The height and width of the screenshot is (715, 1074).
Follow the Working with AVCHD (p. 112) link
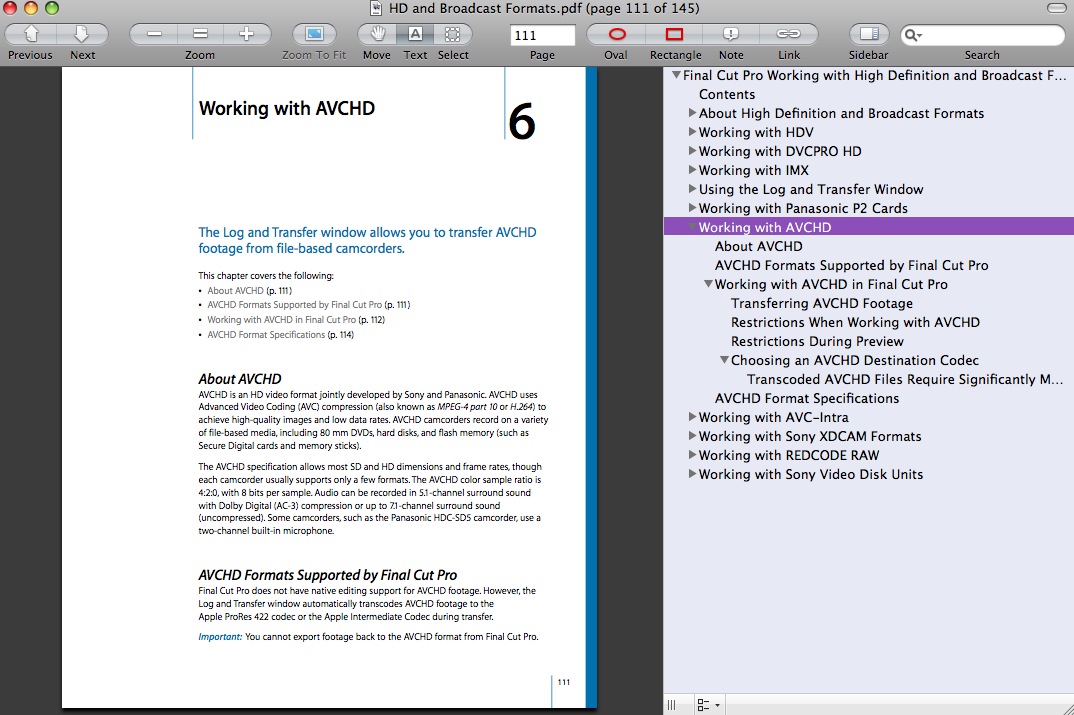point(296,320)
